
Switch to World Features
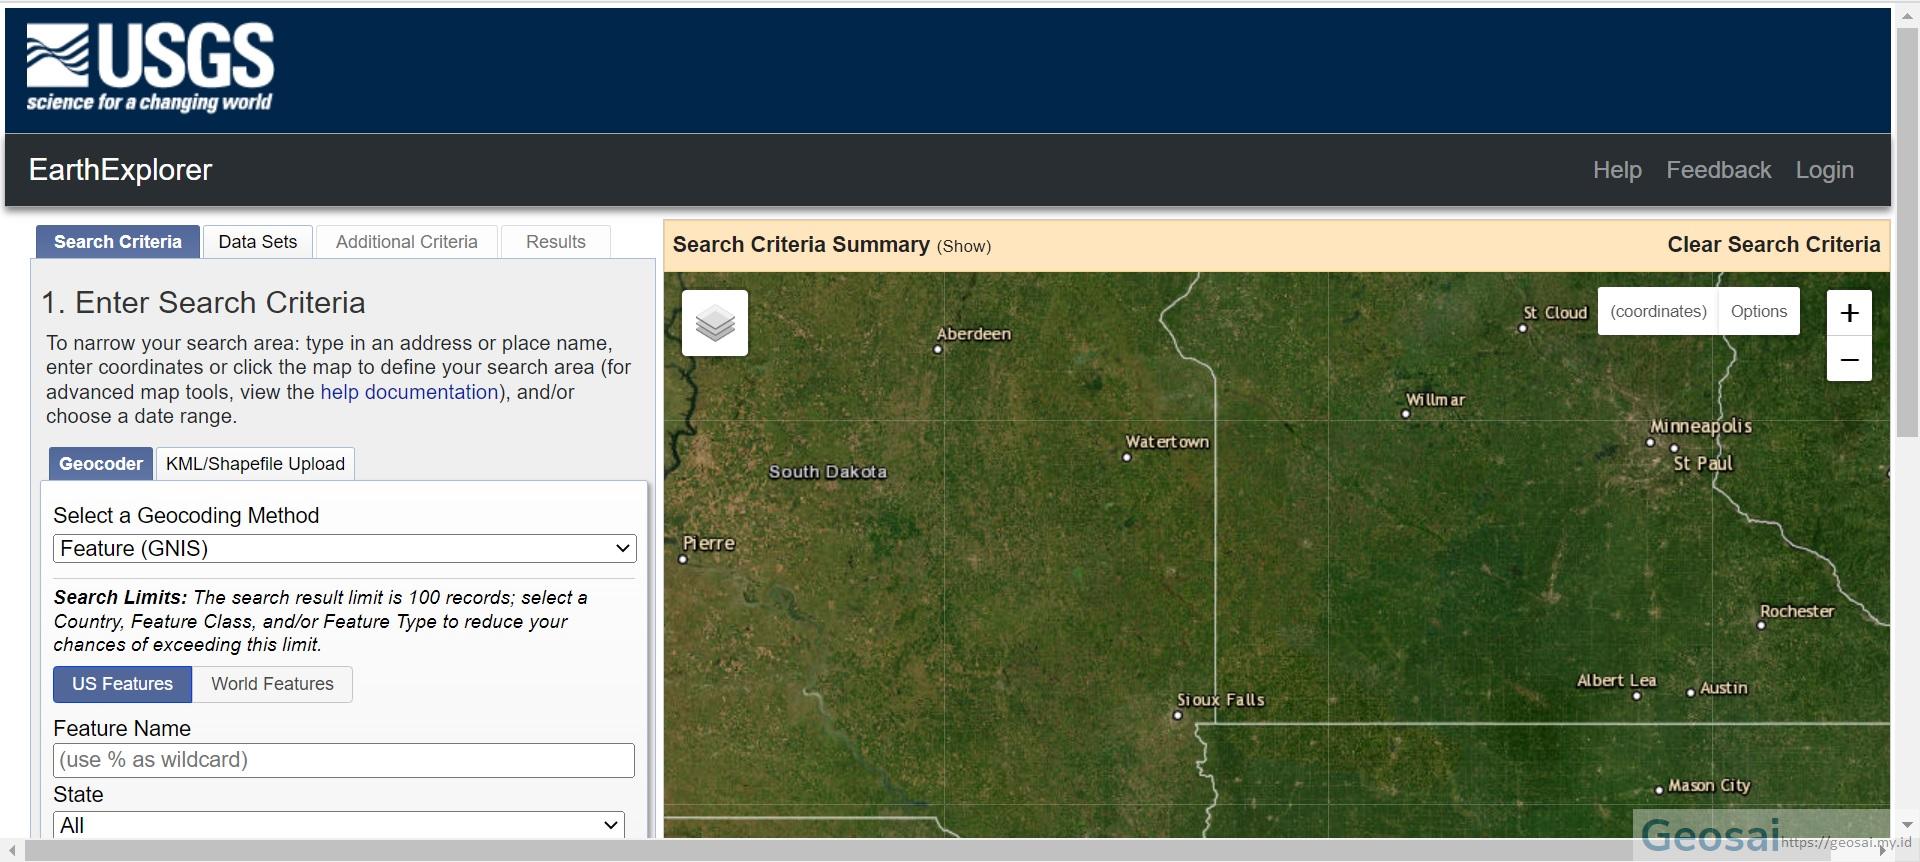[272, 684]
